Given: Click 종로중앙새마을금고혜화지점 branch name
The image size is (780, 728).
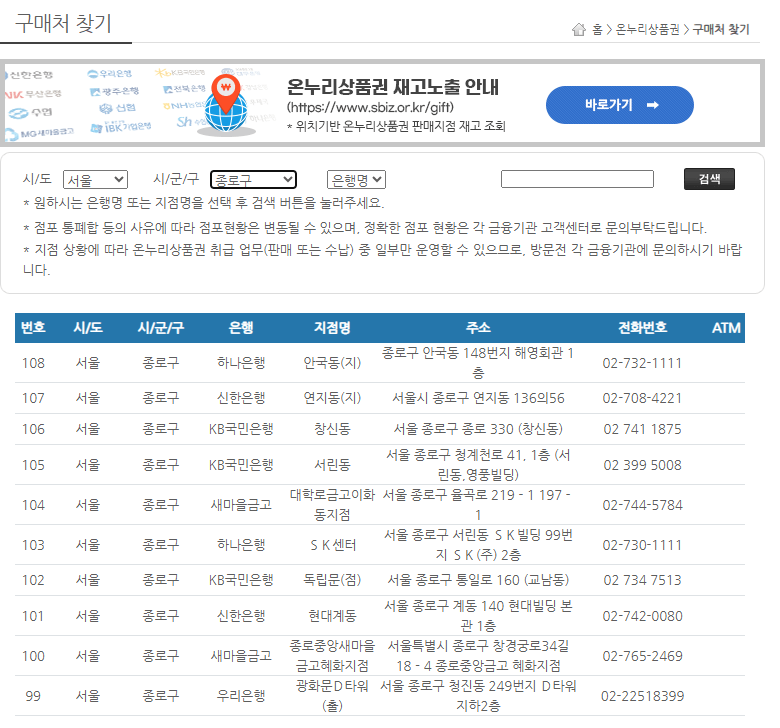Looking at the screenshot, I should tap(332, 656).
